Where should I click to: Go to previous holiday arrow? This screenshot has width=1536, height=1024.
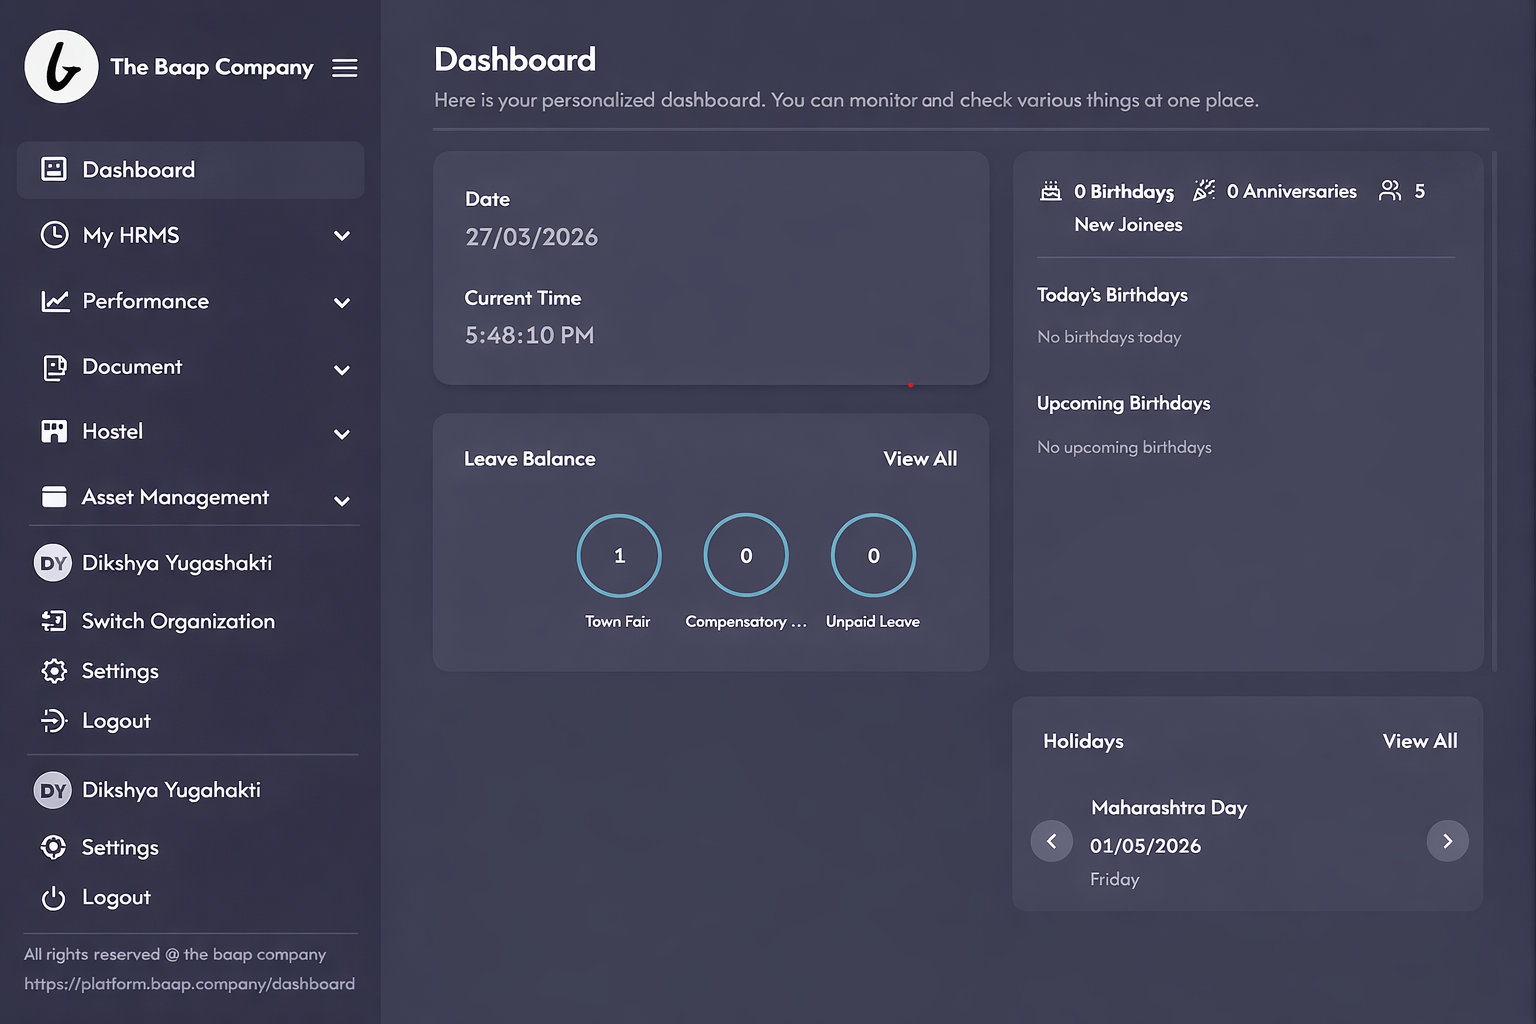[1051, 841]
